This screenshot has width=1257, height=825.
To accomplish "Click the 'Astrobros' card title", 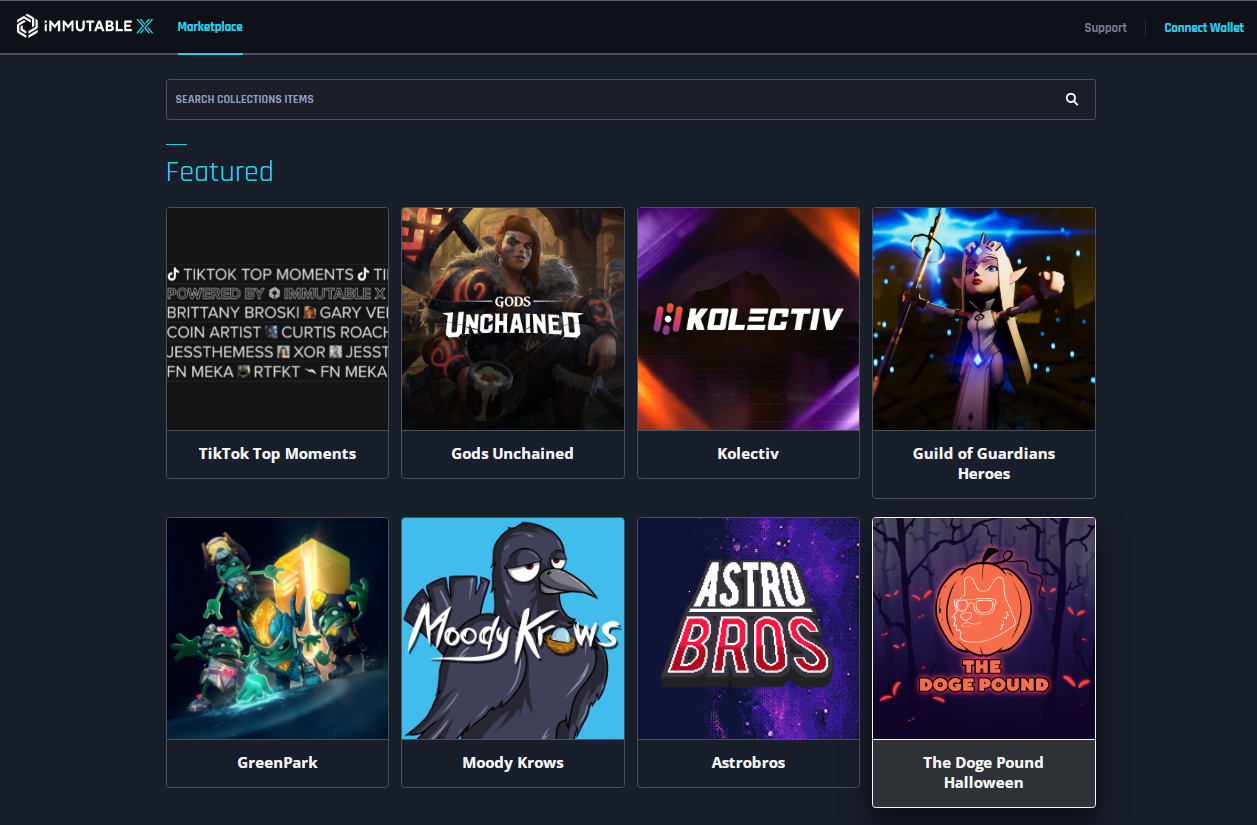I will [748, 763].
